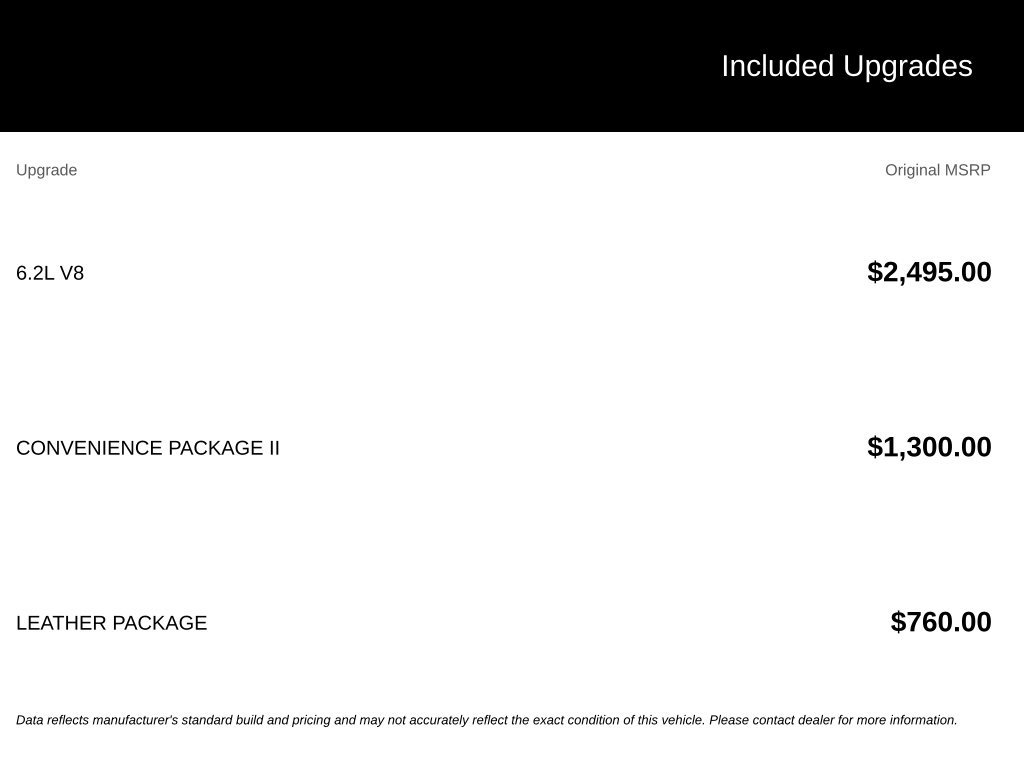Image resolution: width=1024 pixels, height=768 pixels.
Task: Select the Upgrade column header
Action: [46, 170]
